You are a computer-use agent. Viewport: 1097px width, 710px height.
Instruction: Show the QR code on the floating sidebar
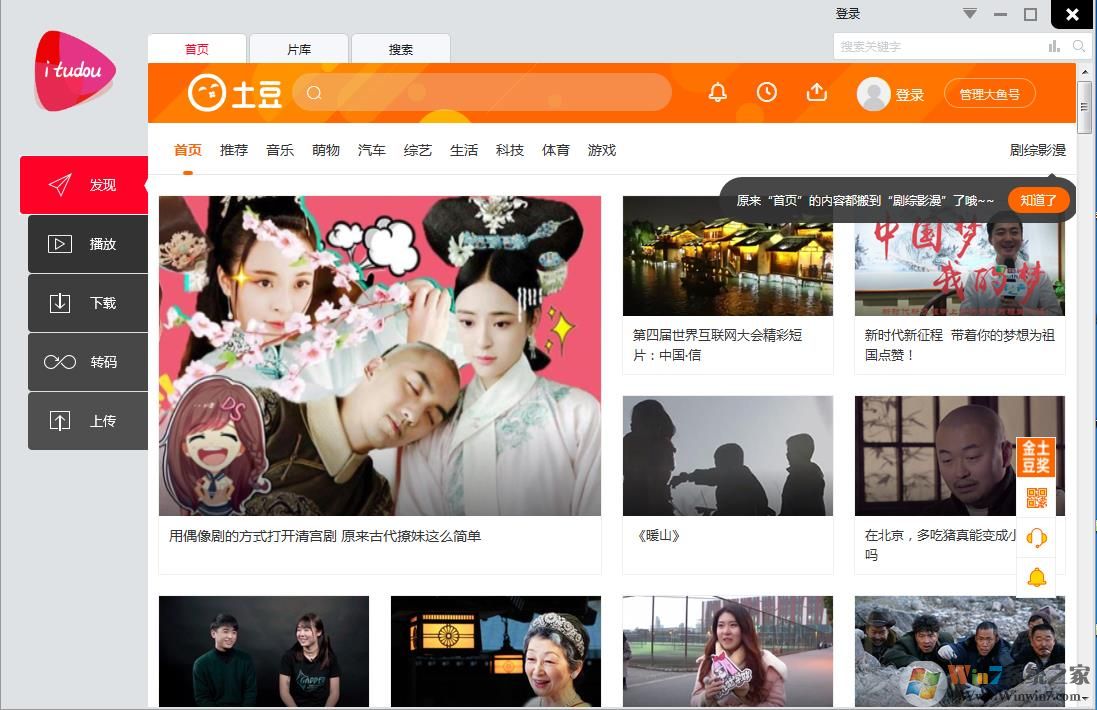pos(1037,497)
